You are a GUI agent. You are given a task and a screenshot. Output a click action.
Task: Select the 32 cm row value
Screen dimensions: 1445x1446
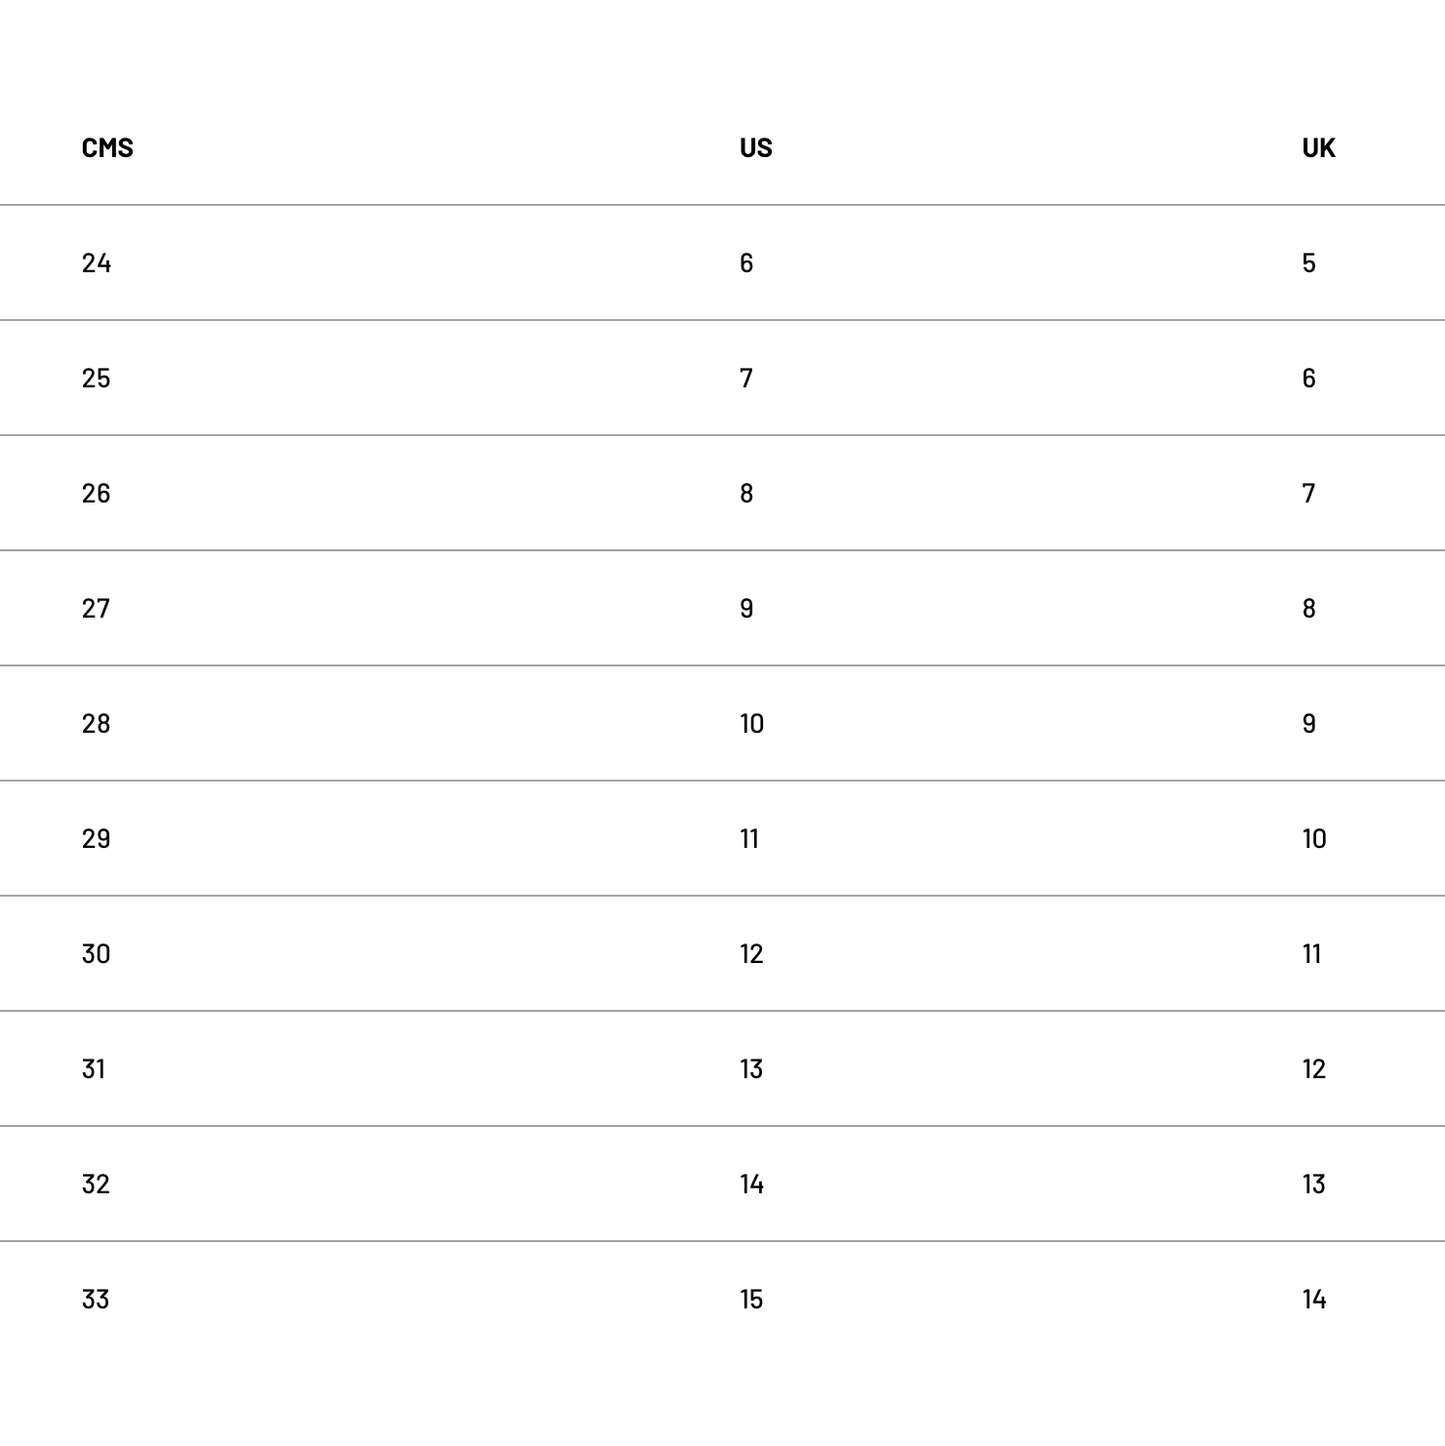coord(96,1184)
